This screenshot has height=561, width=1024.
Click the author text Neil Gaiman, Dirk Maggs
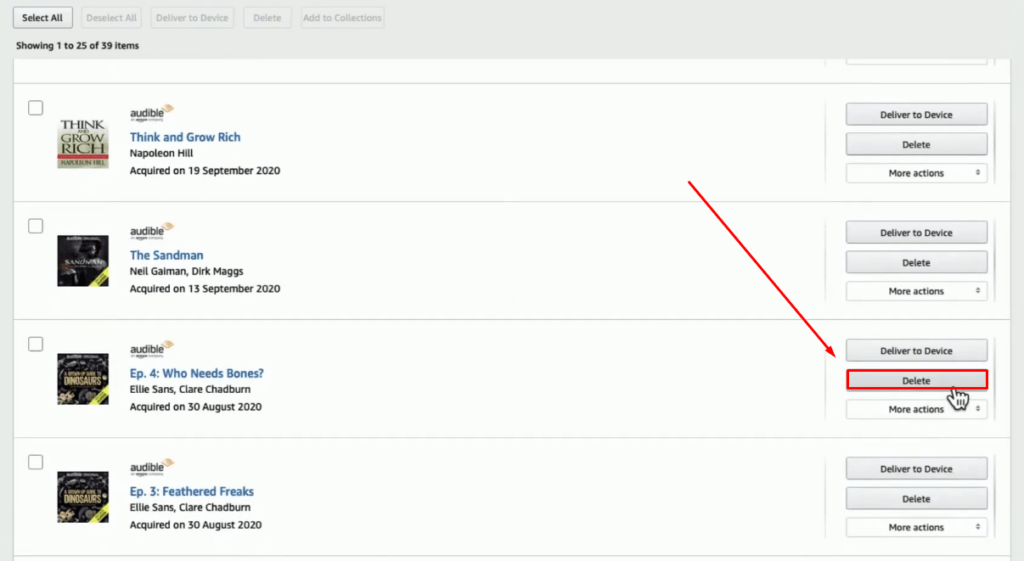[x=186, y=271]
